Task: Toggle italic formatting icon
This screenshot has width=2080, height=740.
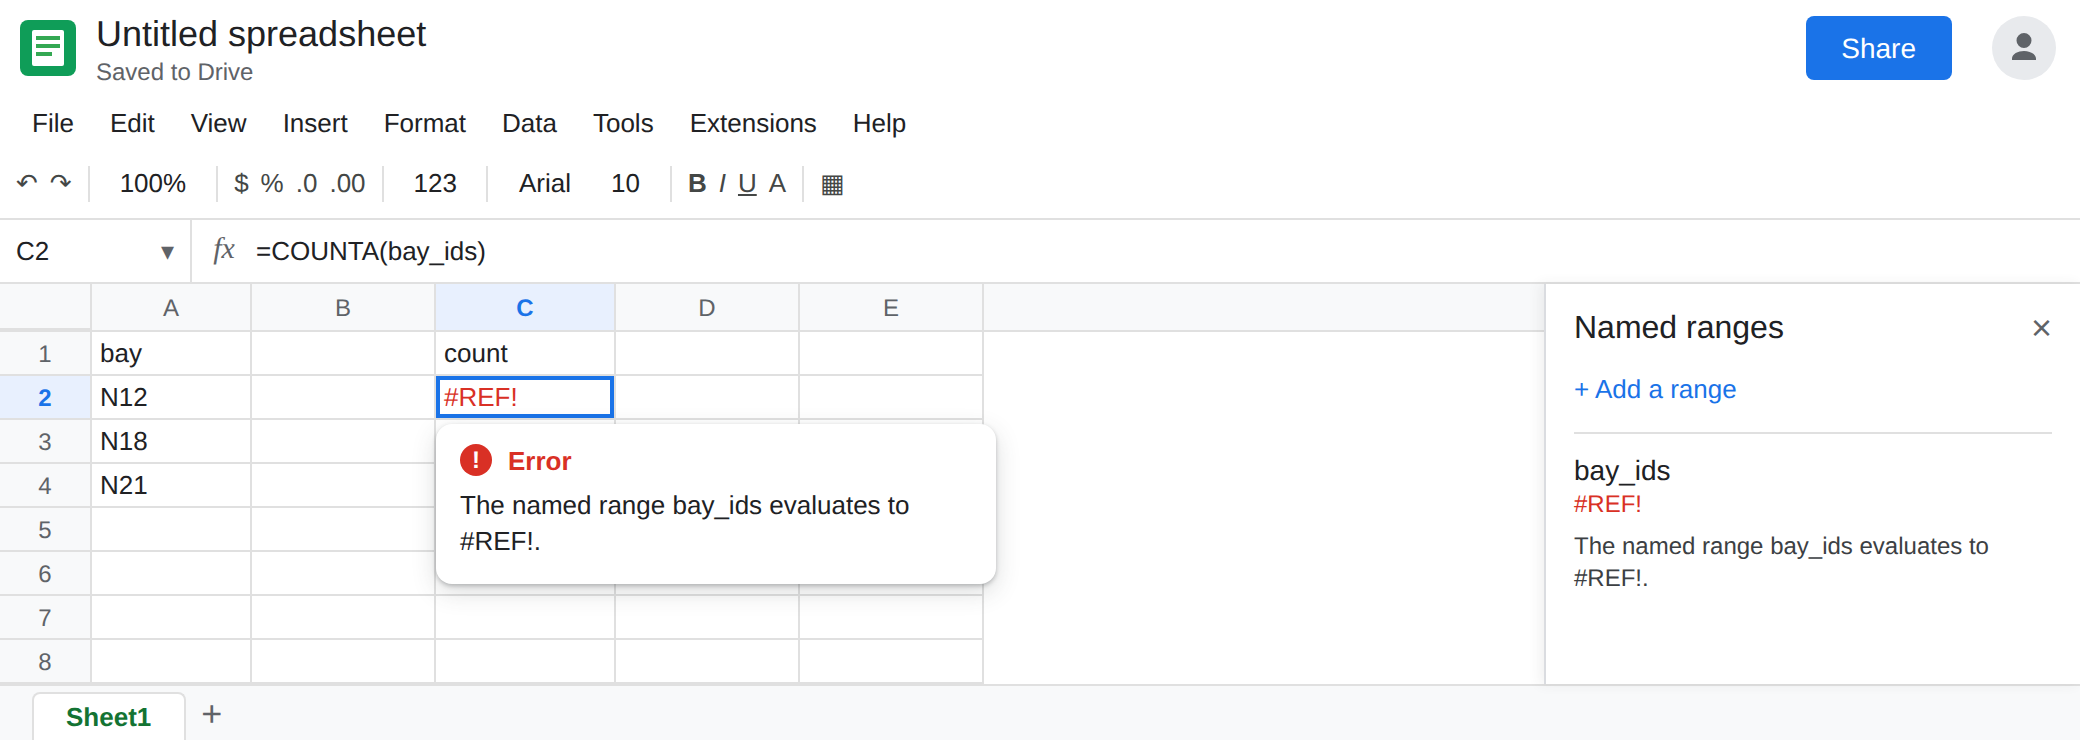Action: point(722,183)
